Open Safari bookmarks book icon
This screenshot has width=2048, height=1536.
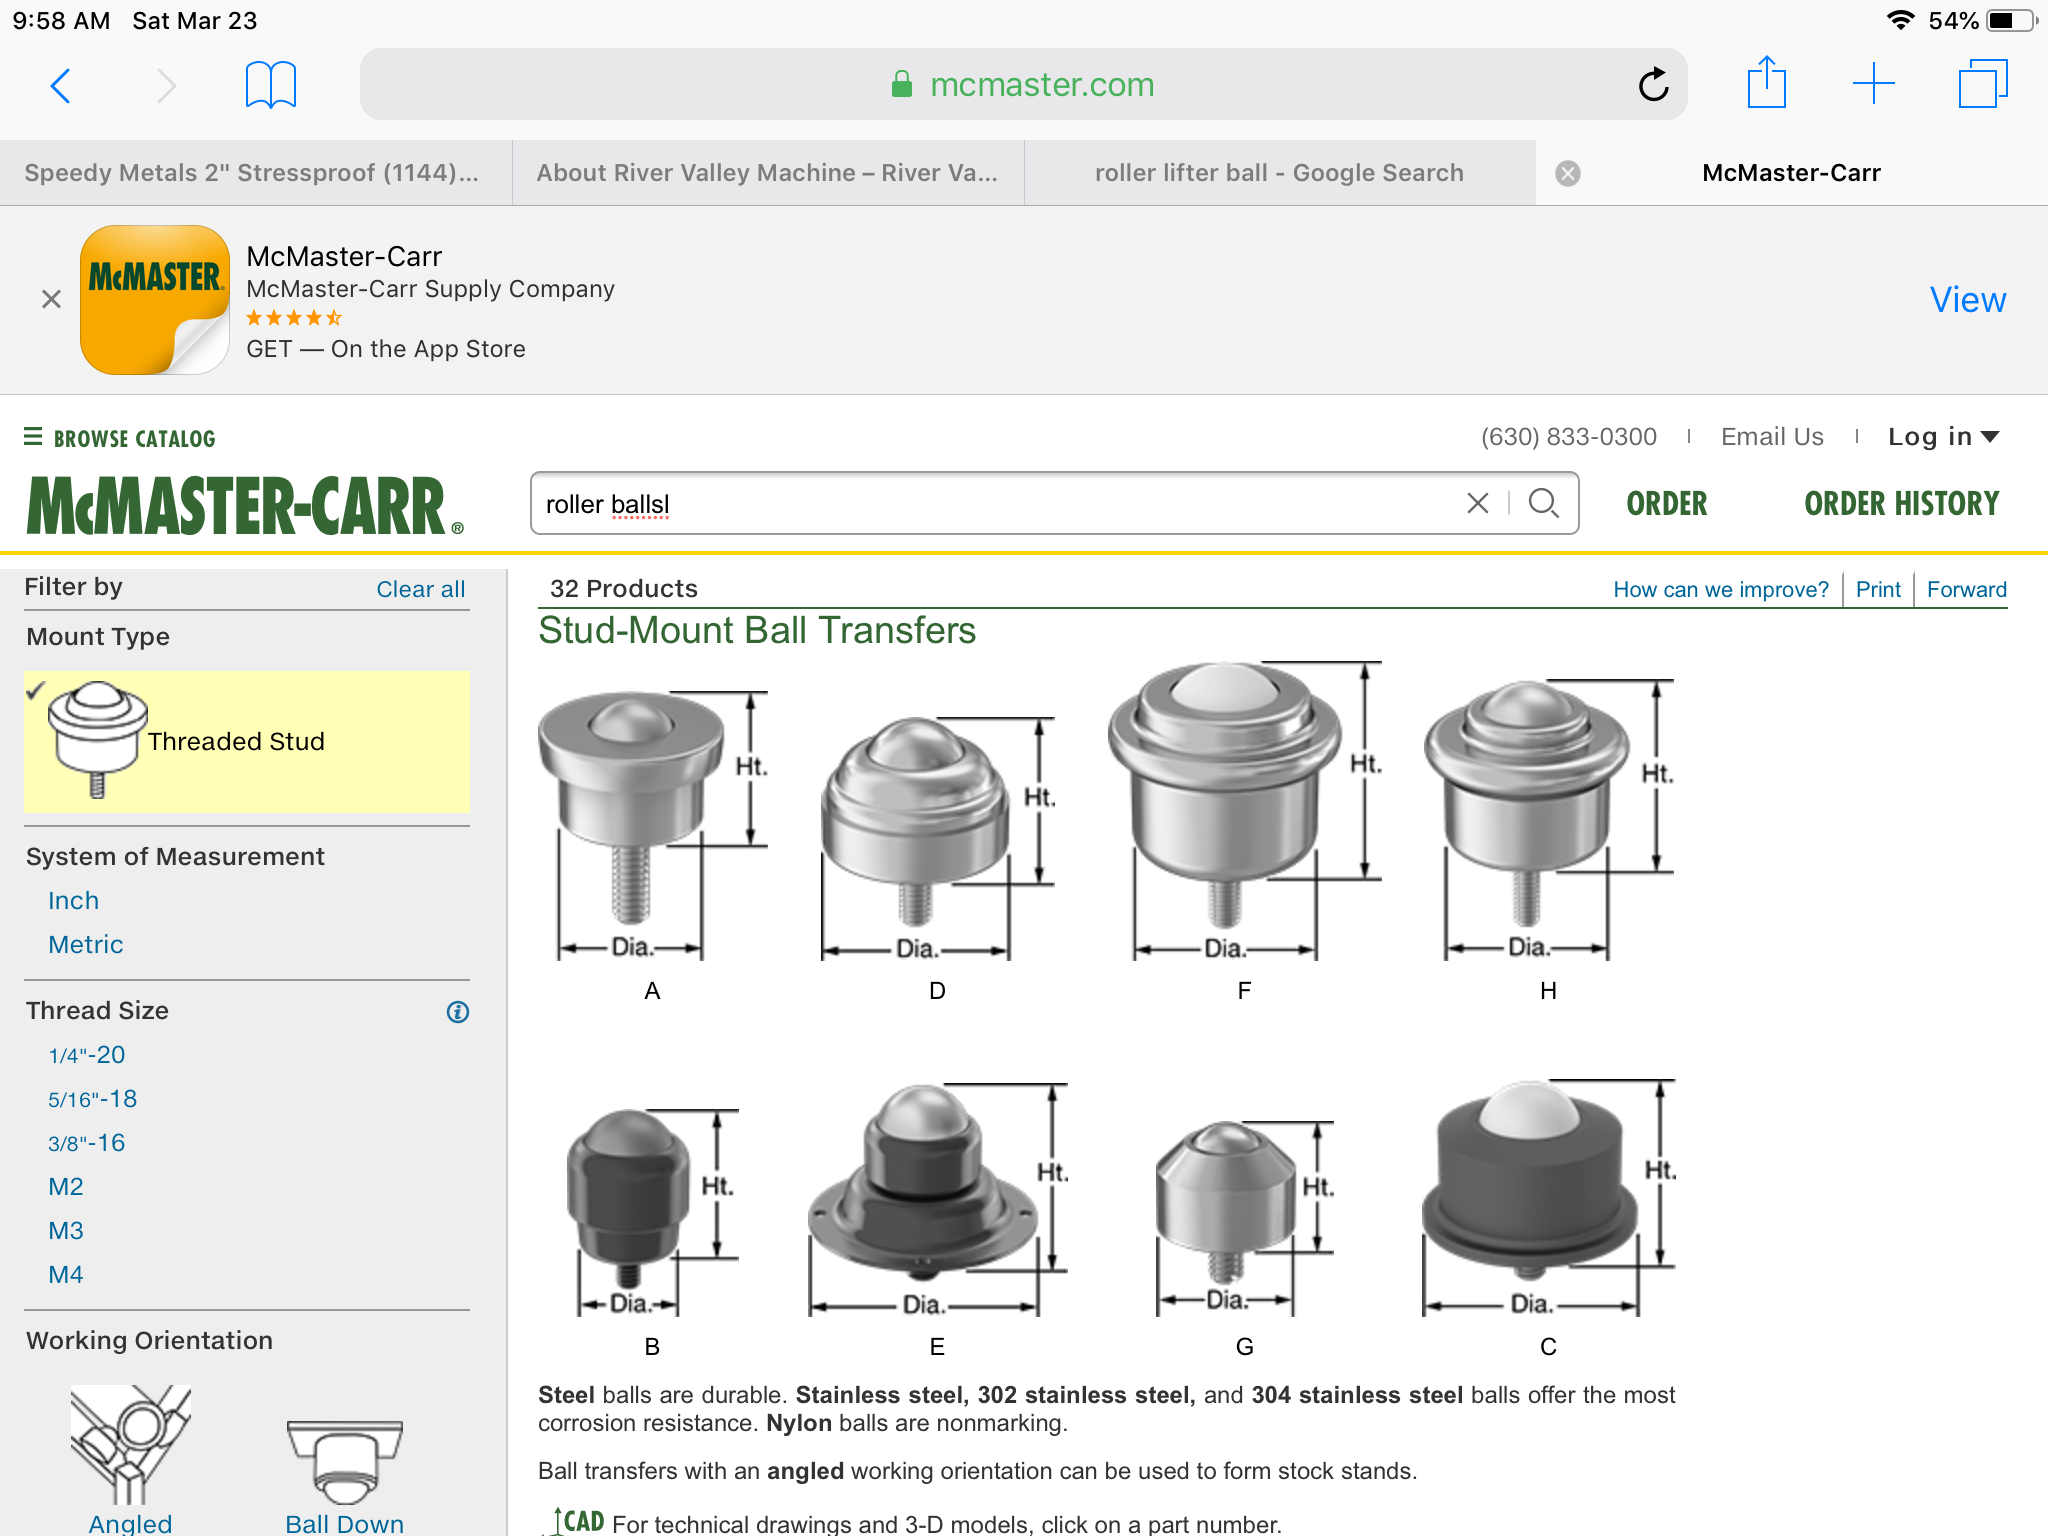tap(271, 85)
